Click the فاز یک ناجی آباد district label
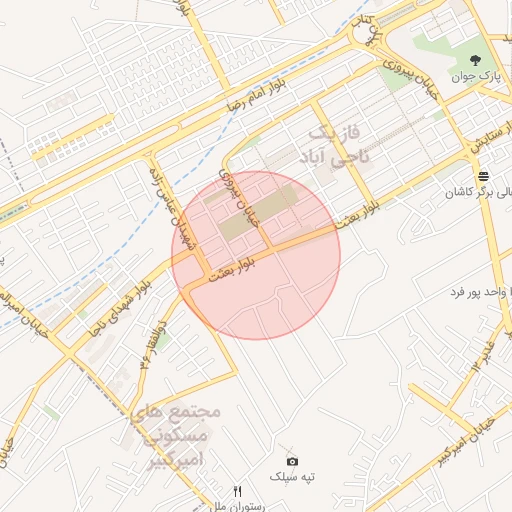The height and width of the screenshot is (512, 512). coord(334,145)
